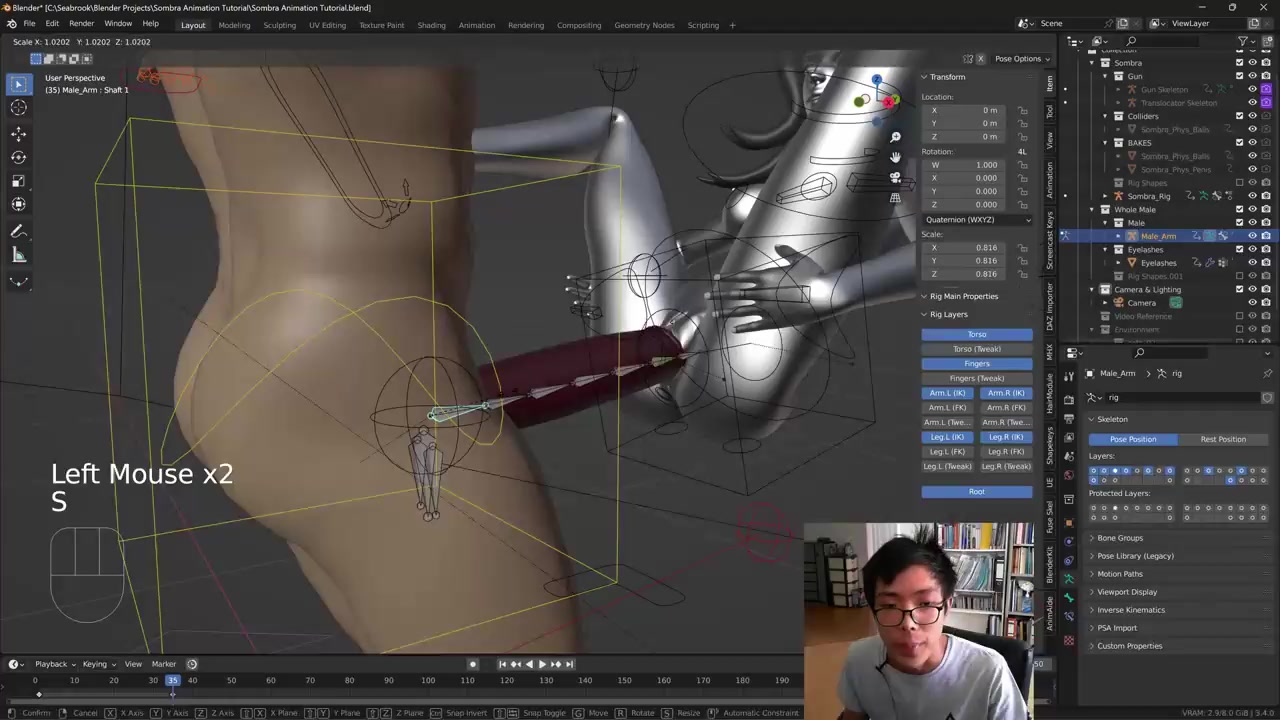Click the Root rig layer button
The image size is (1280, 720).
tap(976, 492)
